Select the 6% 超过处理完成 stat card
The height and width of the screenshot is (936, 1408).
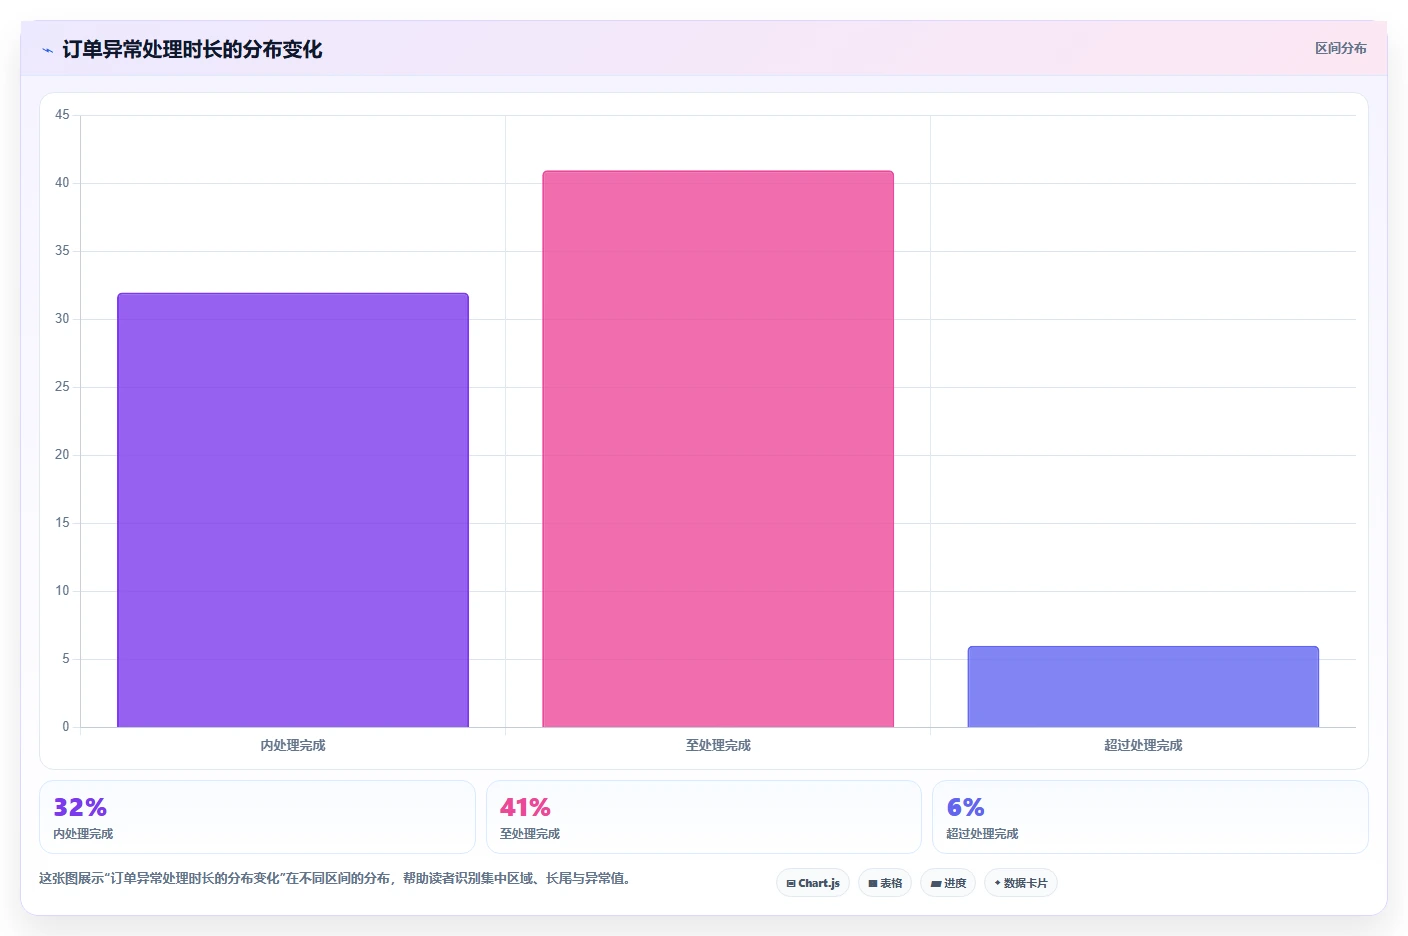pos(1150,817)
